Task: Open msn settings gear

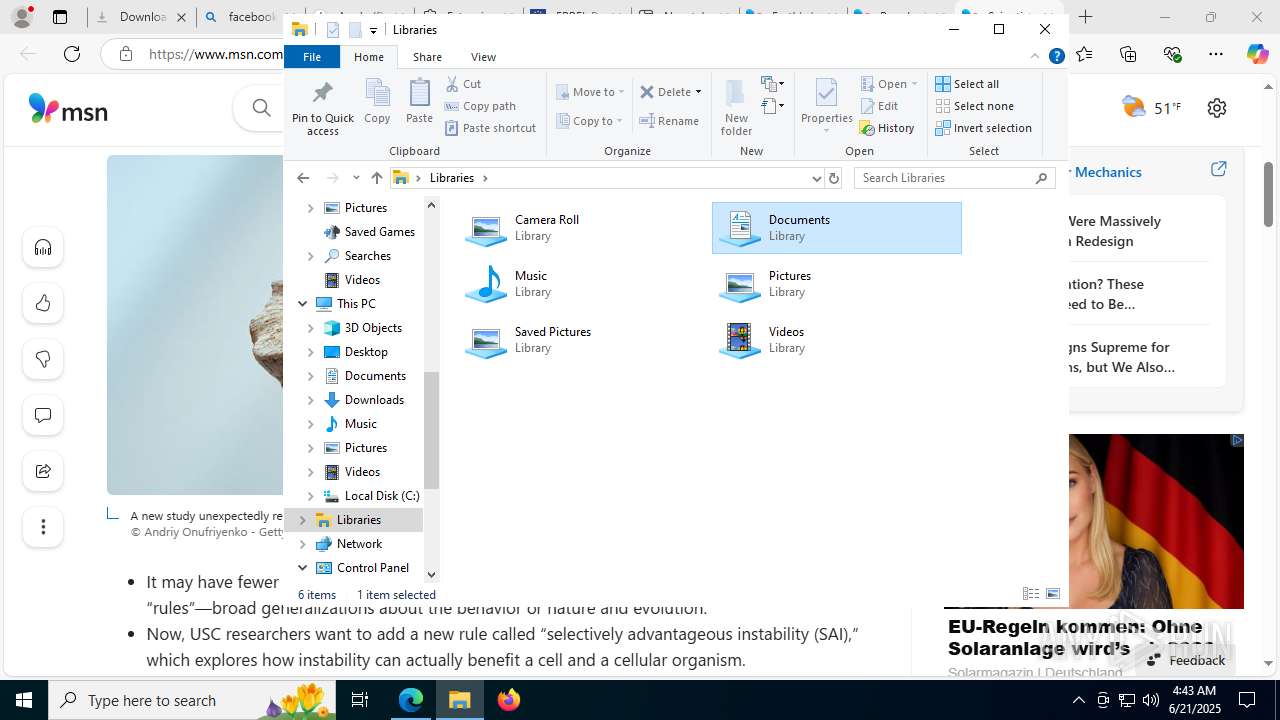Action: [x=1216, y=108]
